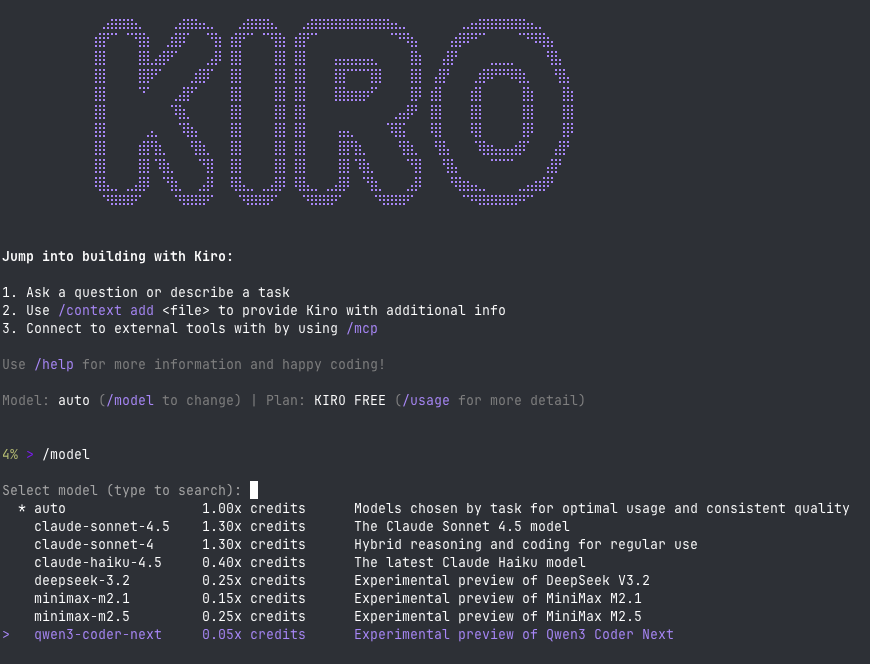870x664 pixels.
Task: Click 'Hybrid reasoning and coding for regular use'
Action: click(525, 545)
